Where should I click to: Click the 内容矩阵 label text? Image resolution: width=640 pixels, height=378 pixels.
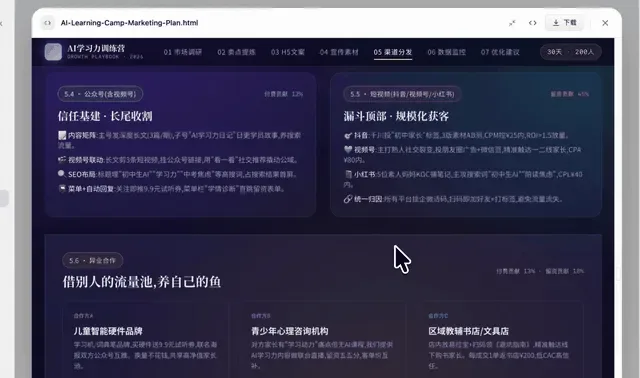(x=82, y=135)
